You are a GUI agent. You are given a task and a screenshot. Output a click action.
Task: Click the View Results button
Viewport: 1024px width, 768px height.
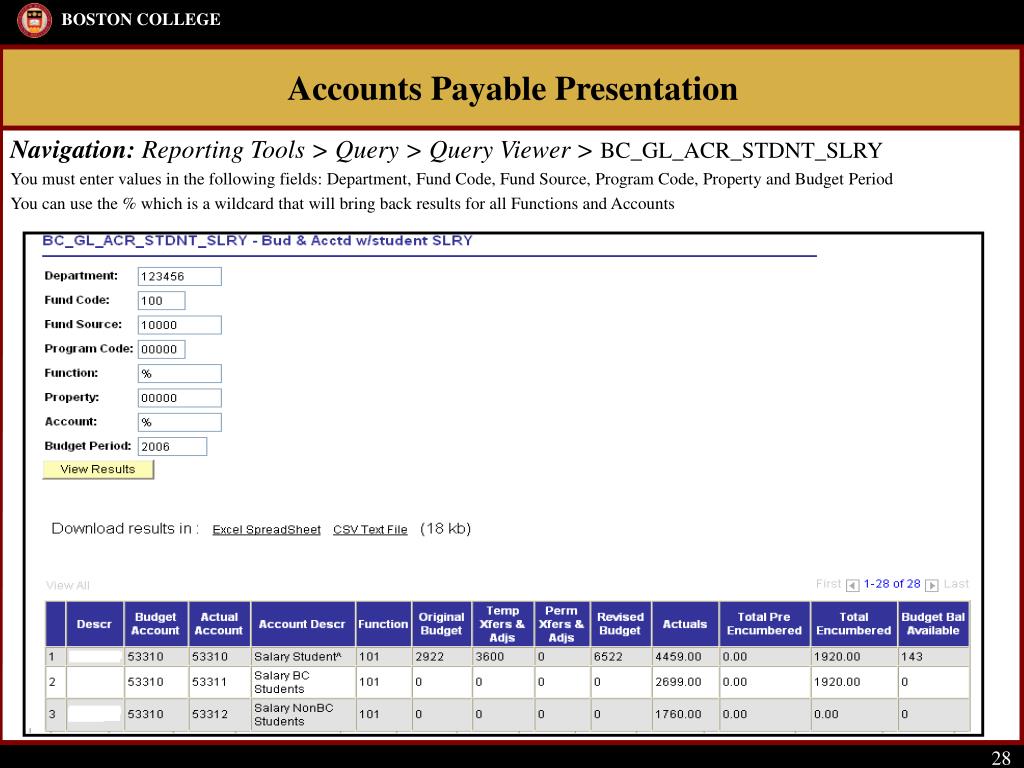click(x=98, y=470)
